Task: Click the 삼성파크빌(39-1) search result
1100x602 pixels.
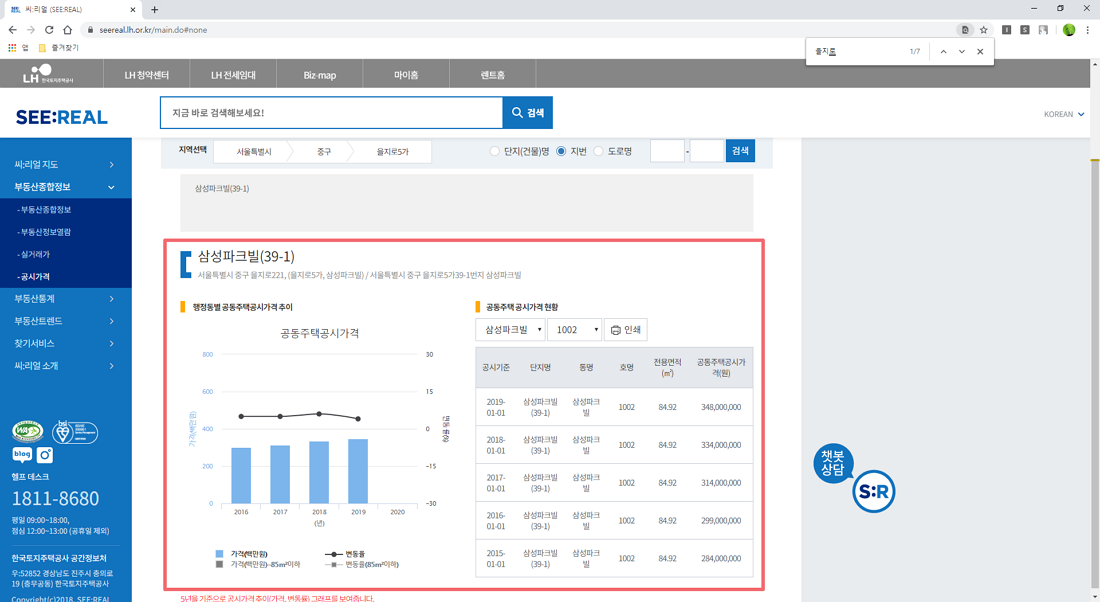Action: (x=222, y=189)
